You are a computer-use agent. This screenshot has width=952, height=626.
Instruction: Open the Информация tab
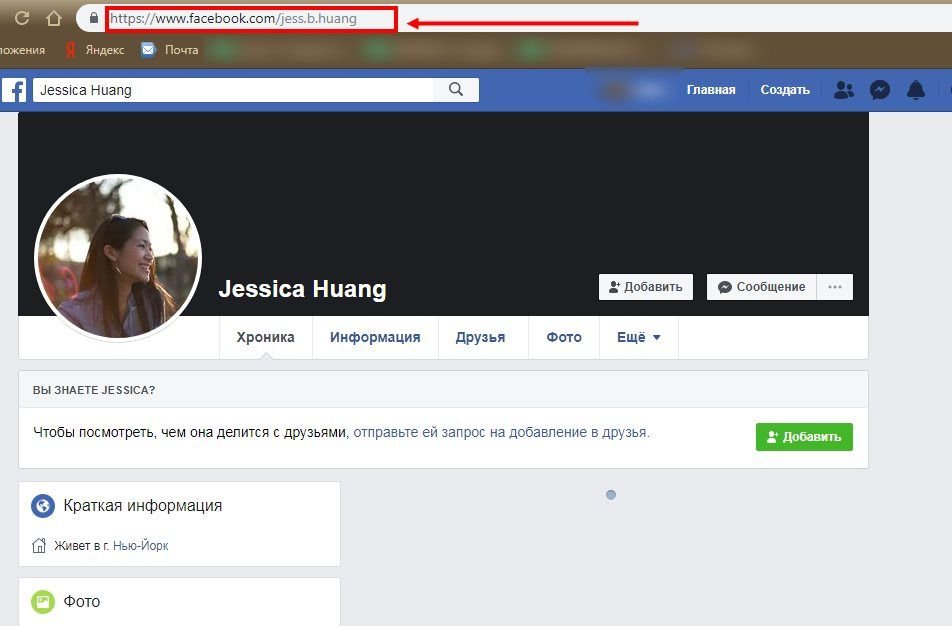[375, 337]
